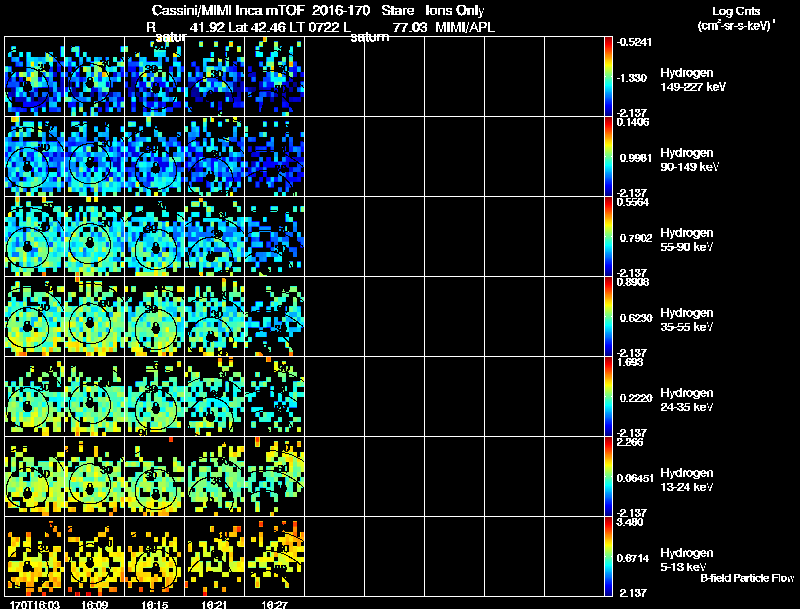
Task: Click the color bar for Hydrogen 55-90 keV
Action: tap(609, 236)
